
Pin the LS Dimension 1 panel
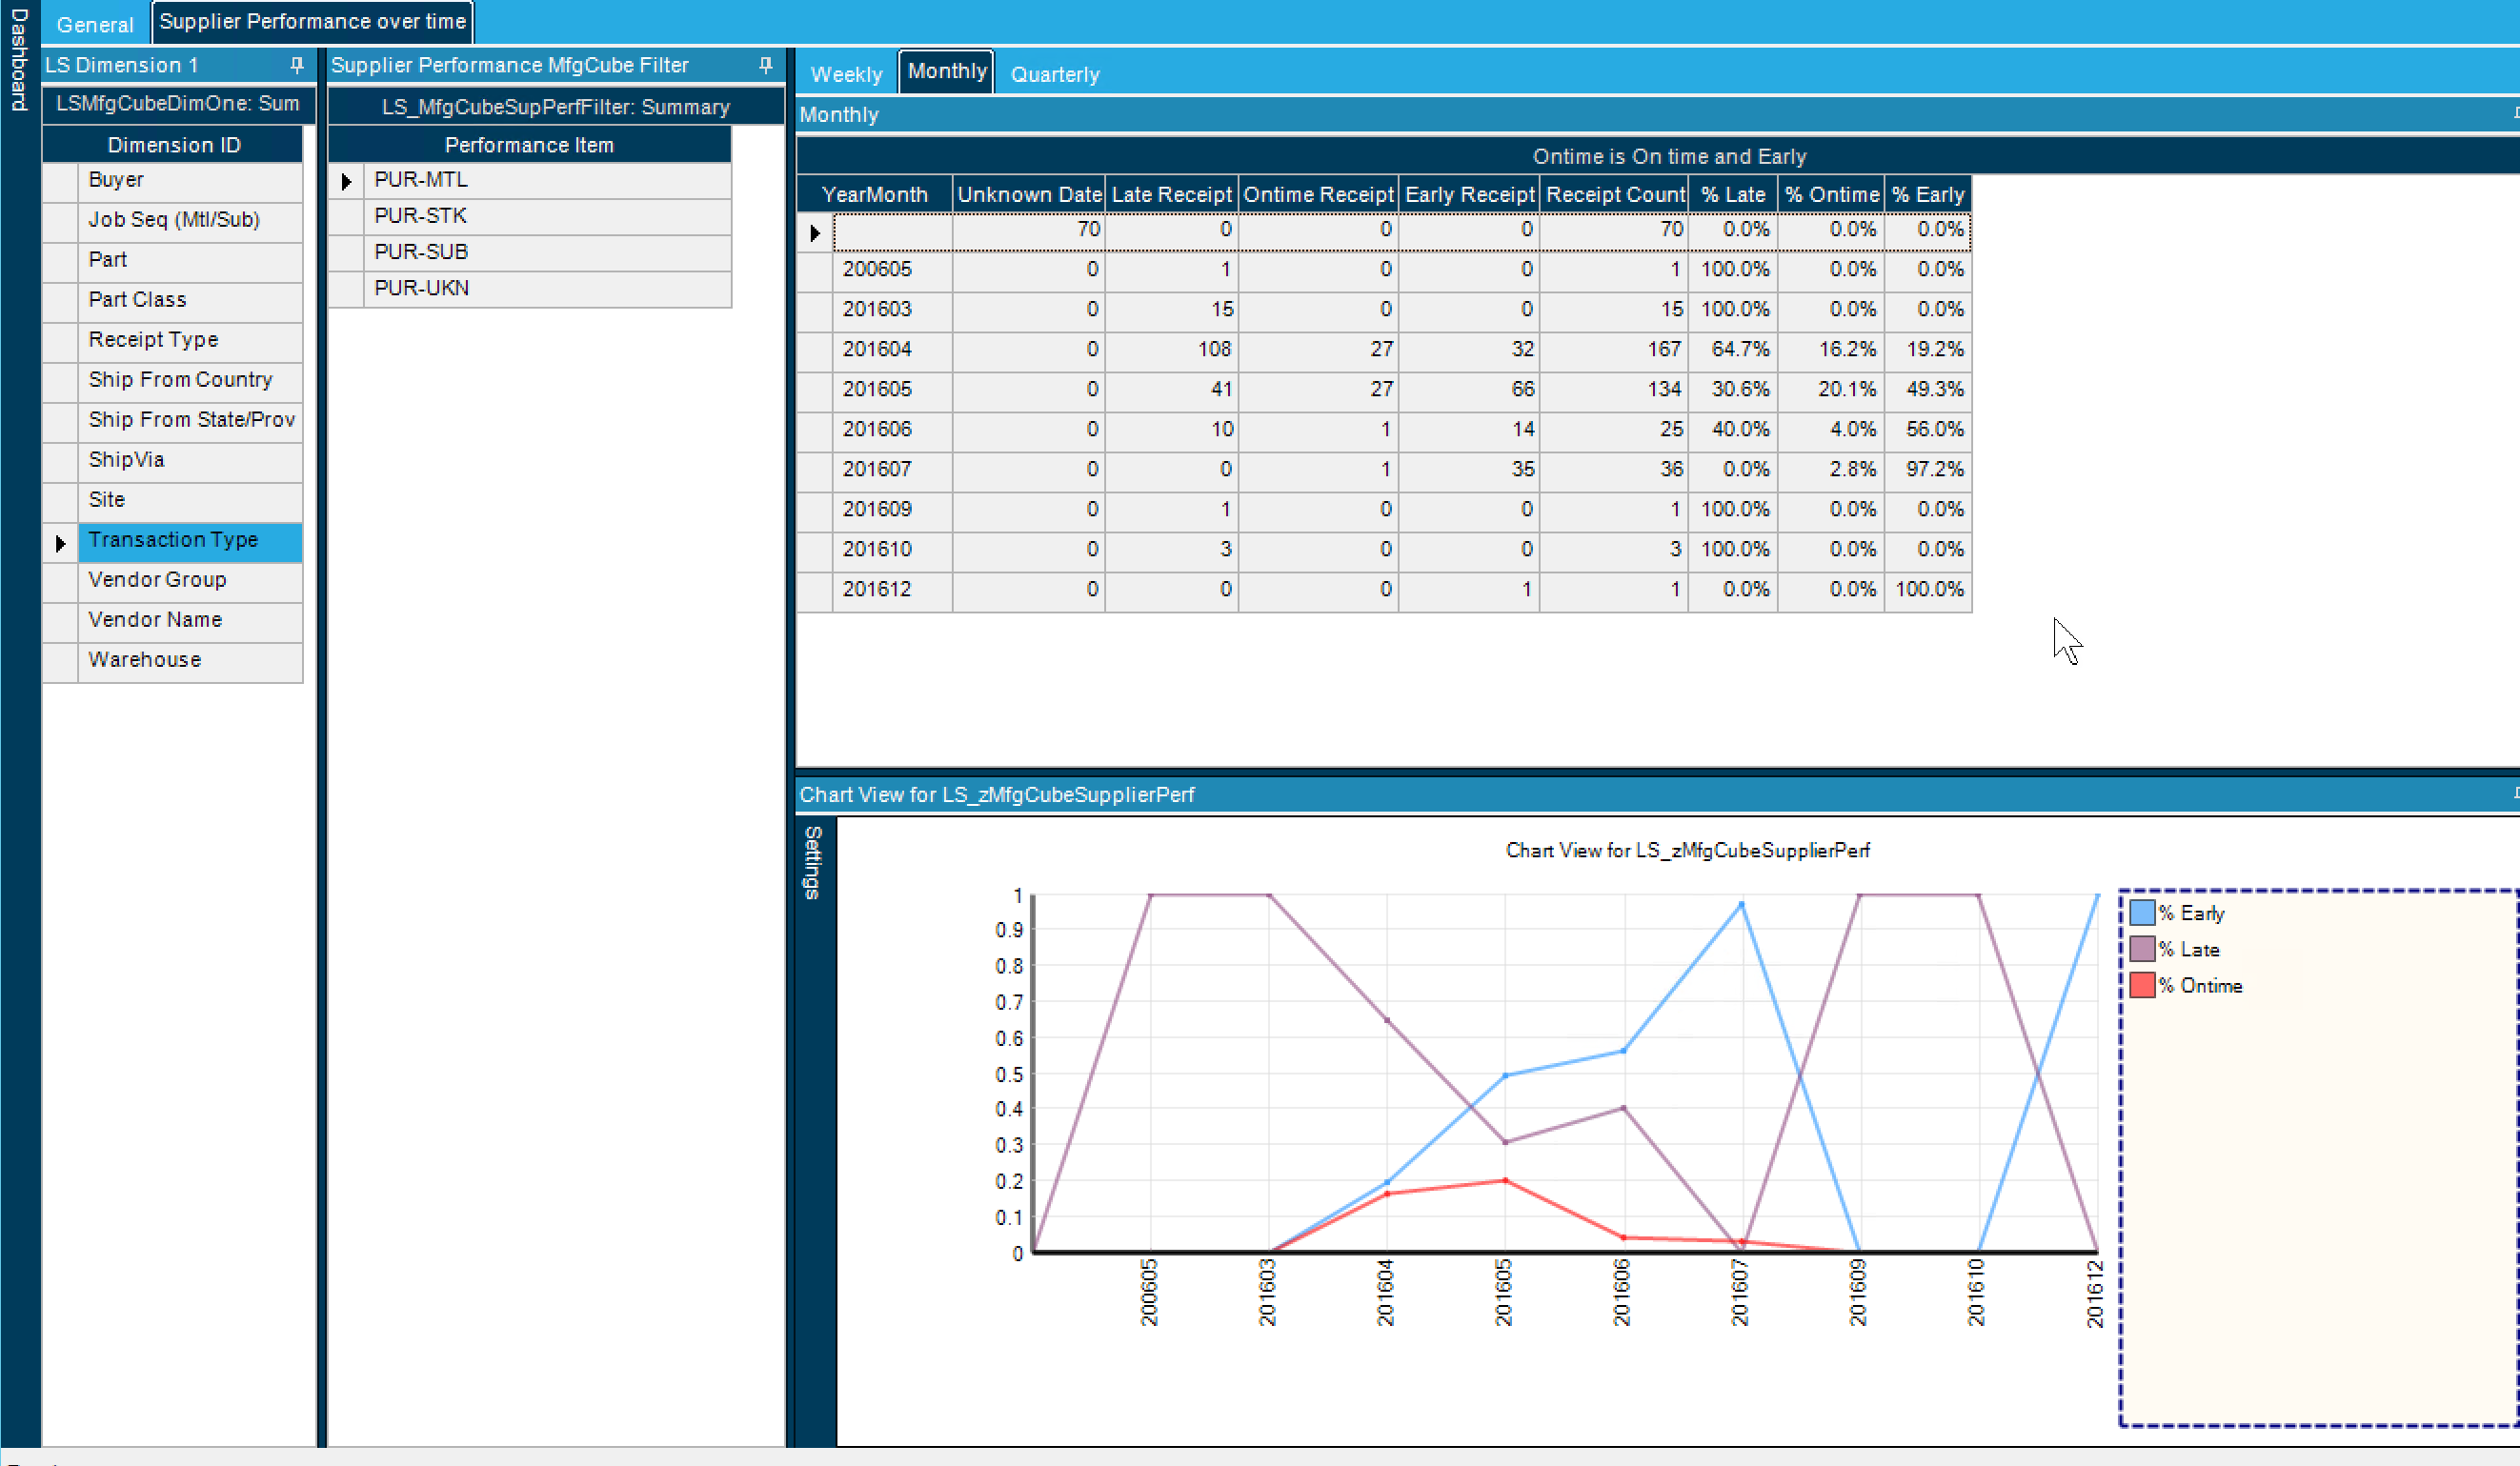click(x=296, y=65)
